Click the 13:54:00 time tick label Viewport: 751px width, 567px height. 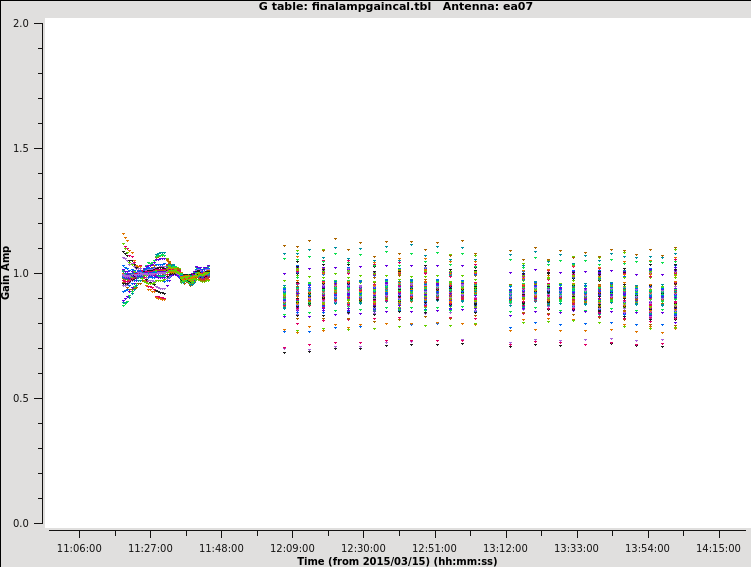click(647, 548)
